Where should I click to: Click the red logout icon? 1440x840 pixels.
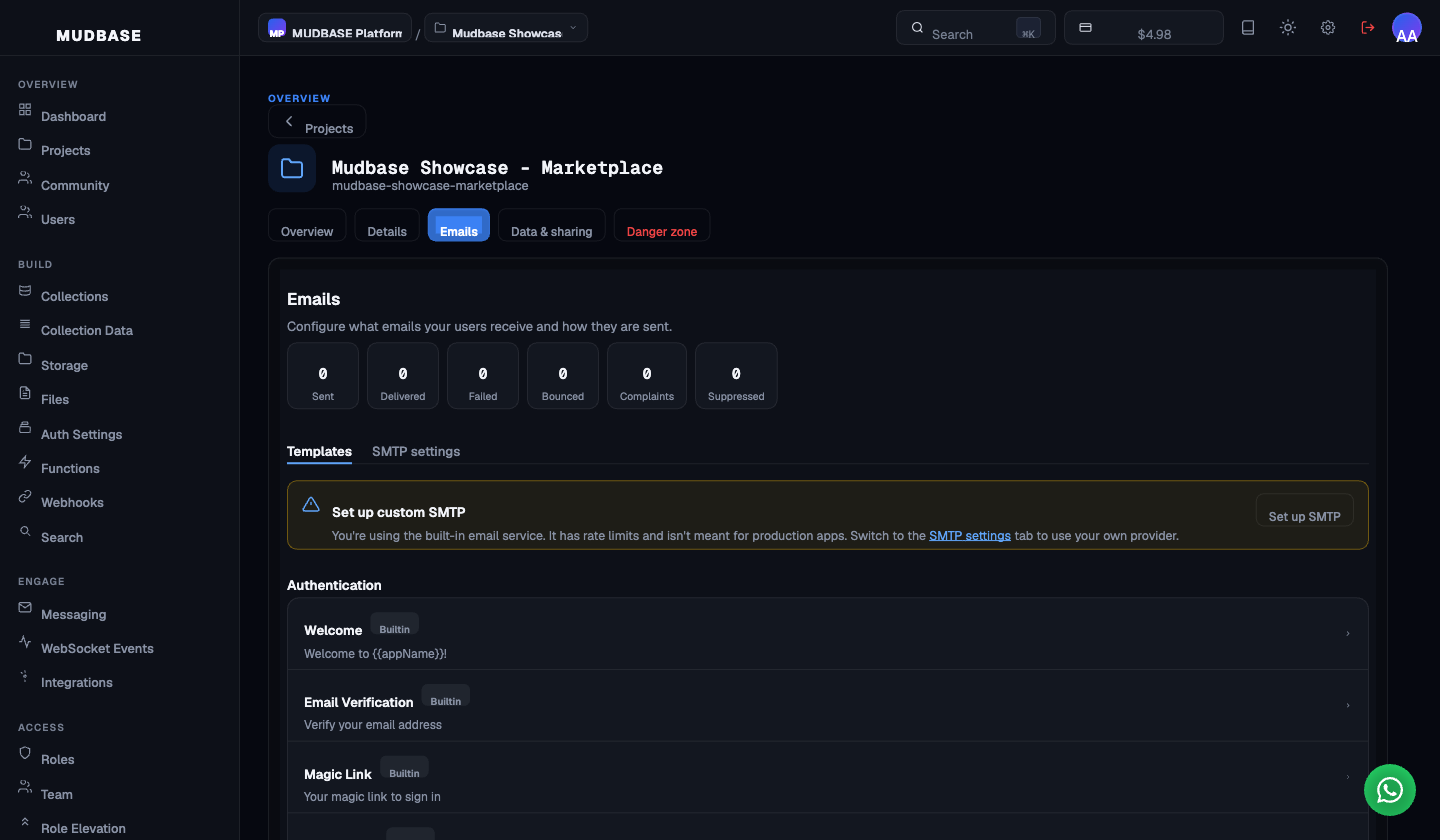click(1368, 28)
